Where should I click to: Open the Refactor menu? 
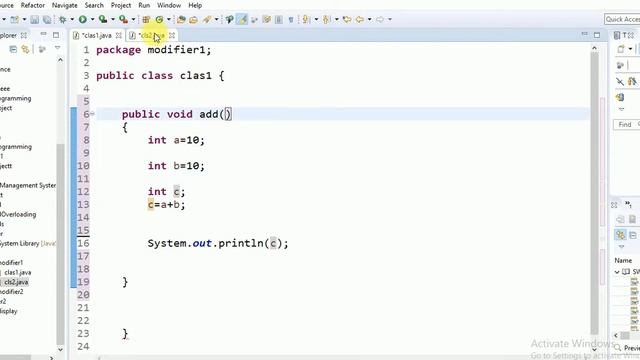coord(33,5)
